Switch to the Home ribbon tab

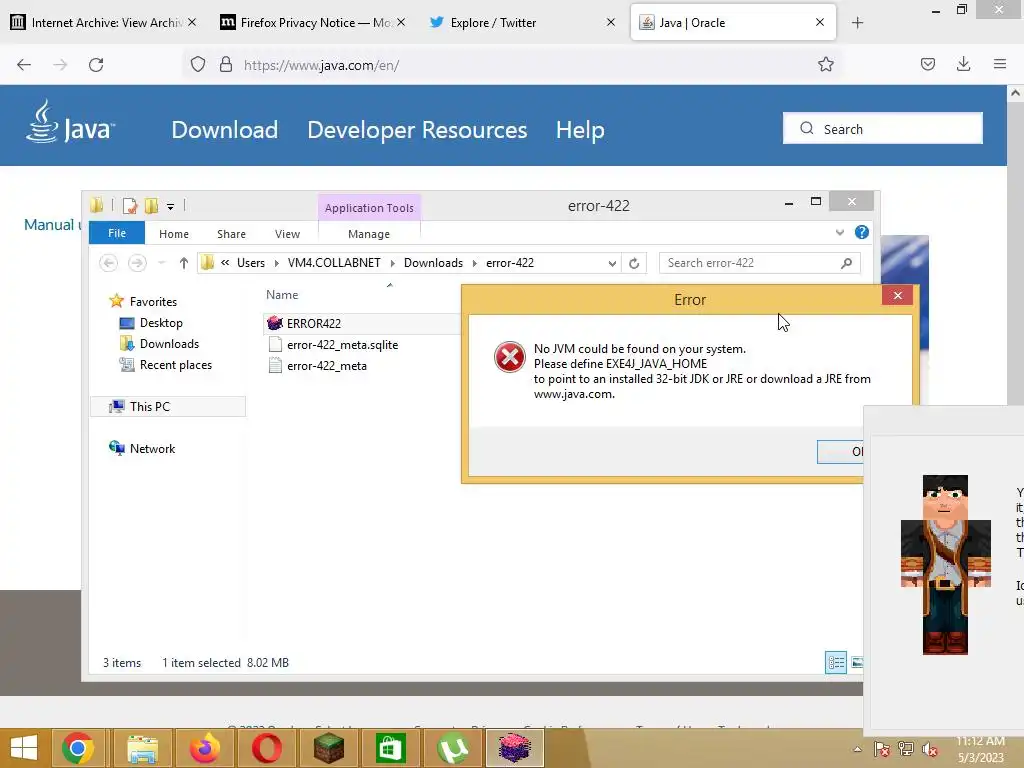(x=174, y=234)
